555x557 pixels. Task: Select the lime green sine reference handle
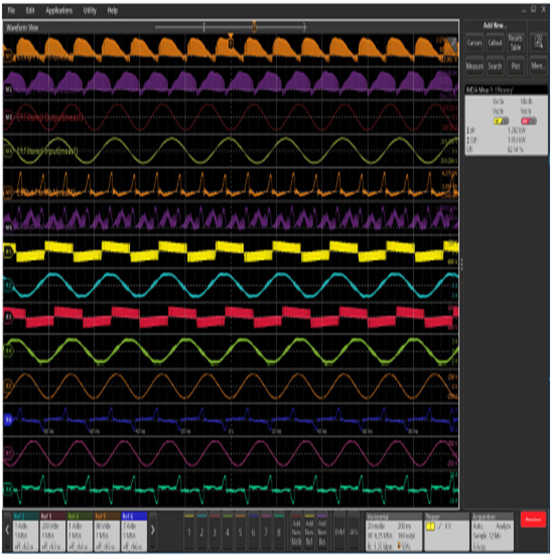click(9, 351)
